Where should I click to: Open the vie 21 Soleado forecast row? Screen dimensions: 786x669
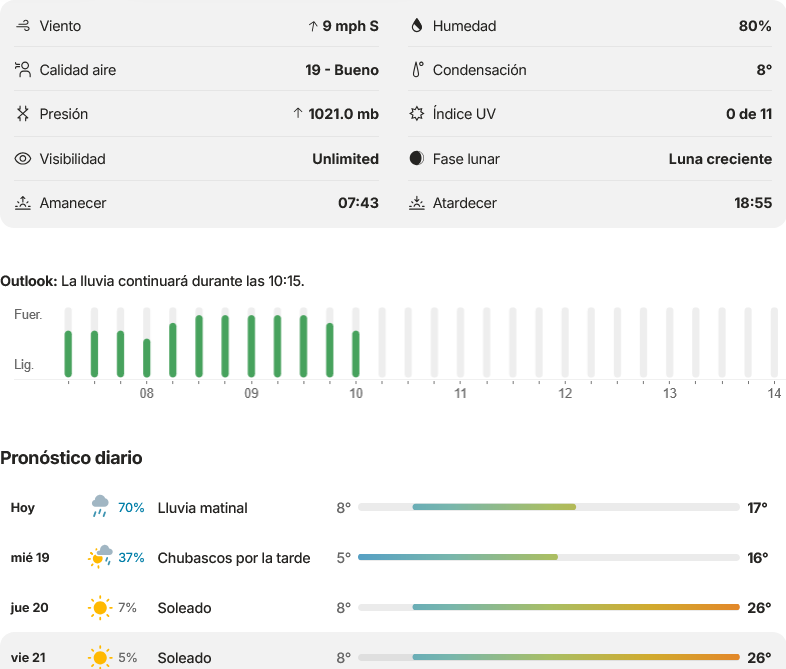393,651
